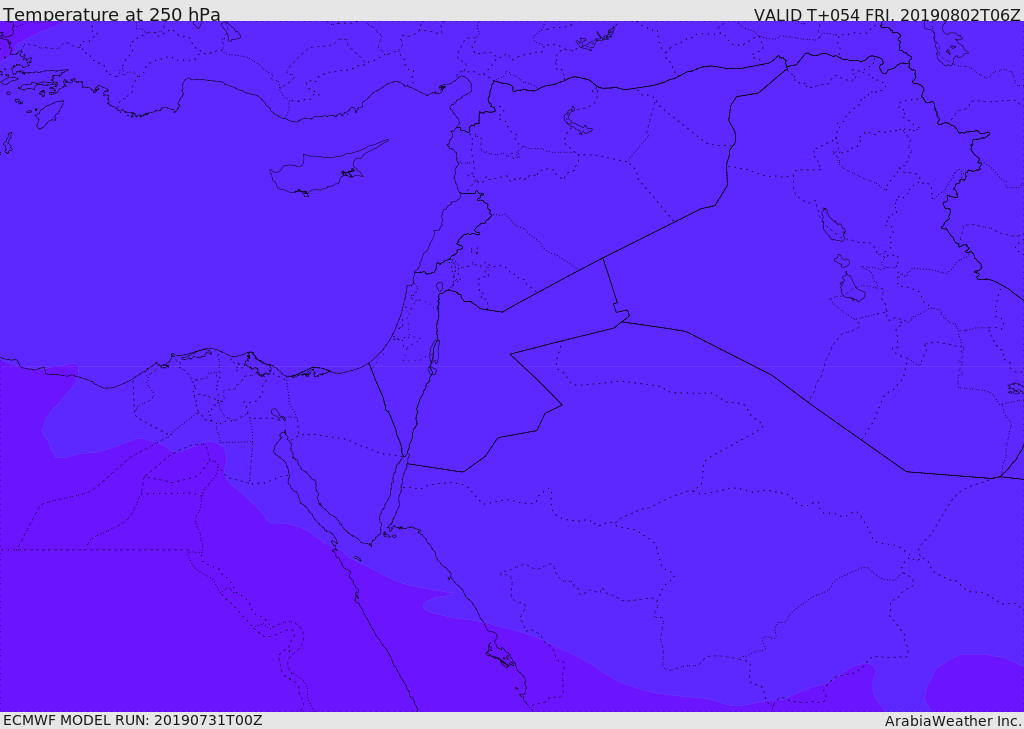The height and width of the screenshot is (729, 1024).
Task: Click the lighter blue-violet area over Iraq
Action: [x=849, y=261]
